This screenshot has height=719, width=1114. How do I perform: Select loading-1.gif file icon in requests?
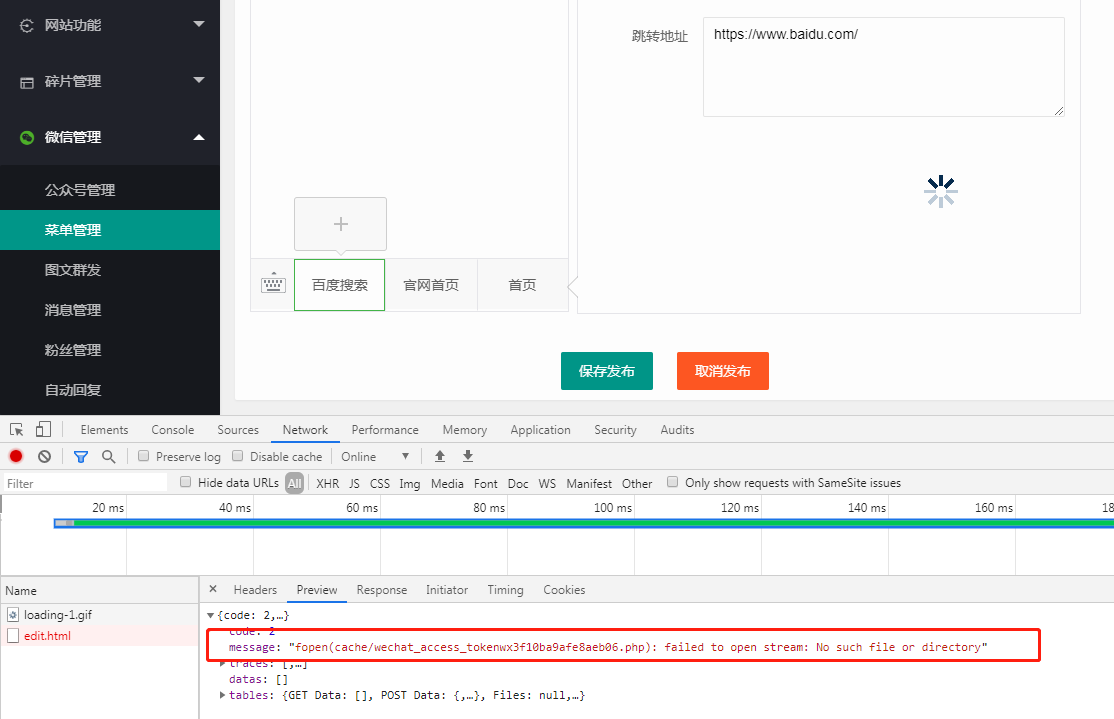tap(13, 615)
